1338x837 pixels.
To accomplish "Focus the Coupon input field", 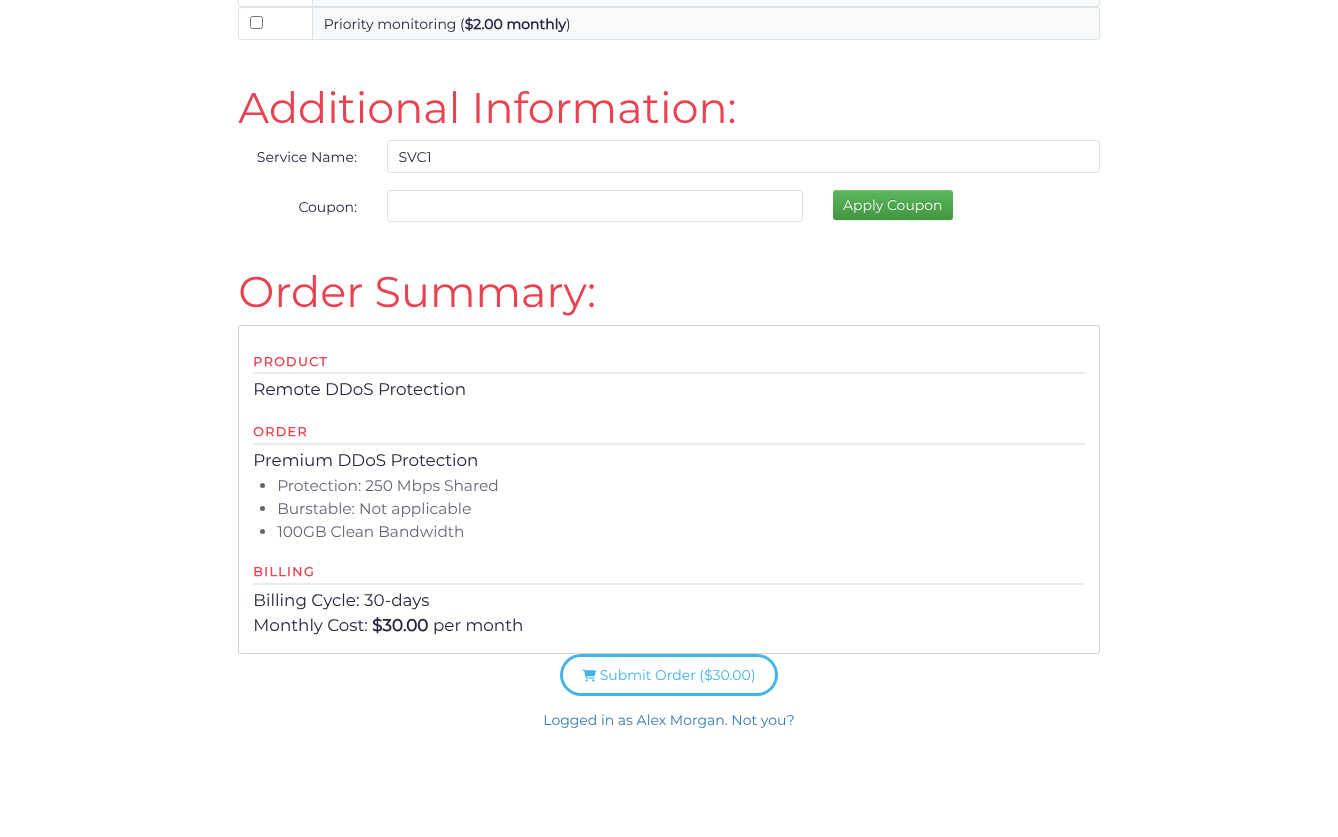I will tap(595, 206).
